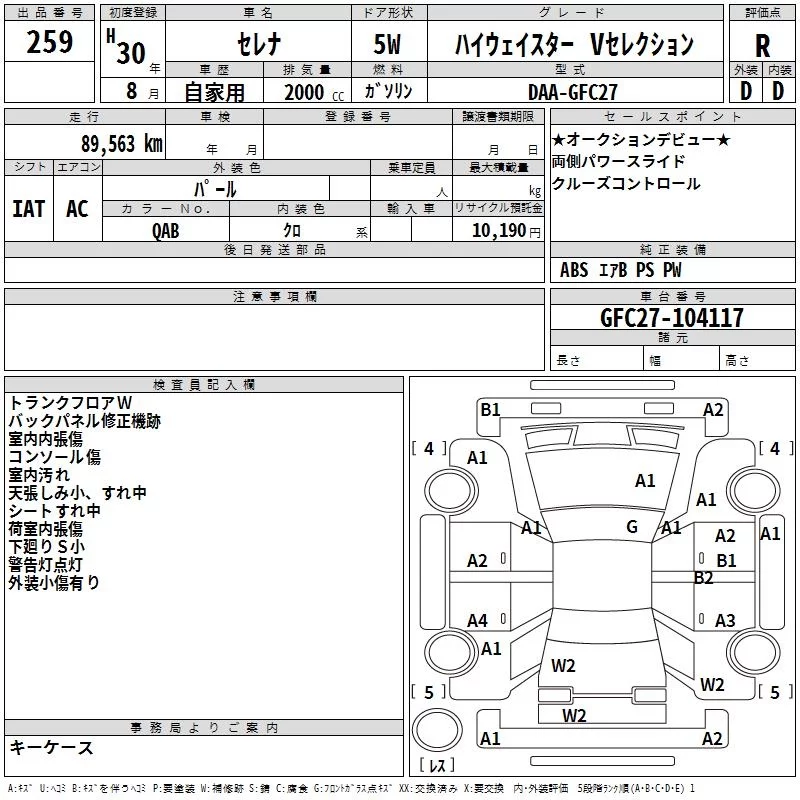Screen dimensions: 800x800
Task: Select the overall rating R
Action: coord(762,45)
